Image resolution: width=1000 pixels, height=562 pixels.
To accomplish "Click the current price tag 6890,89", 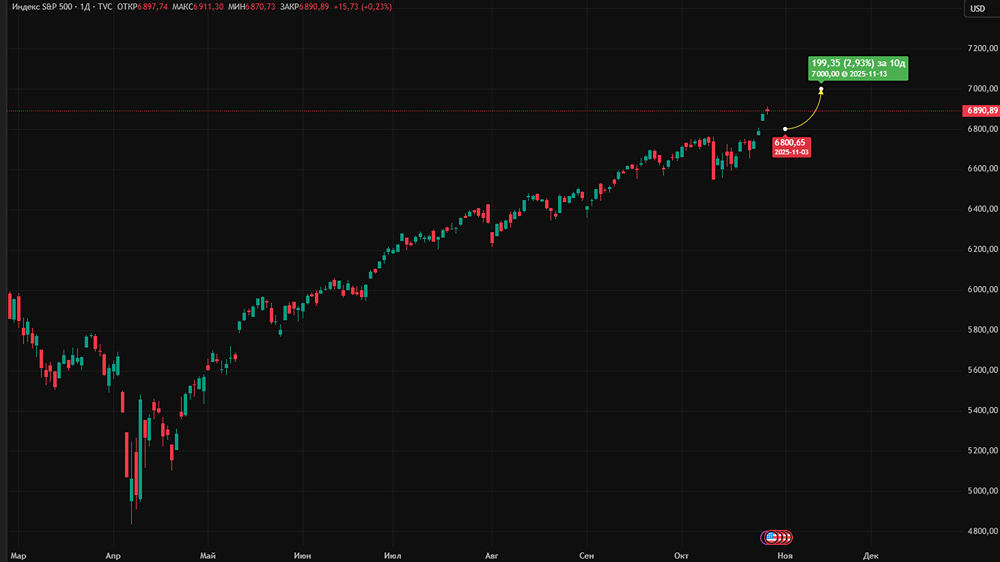I will point(981,110).
